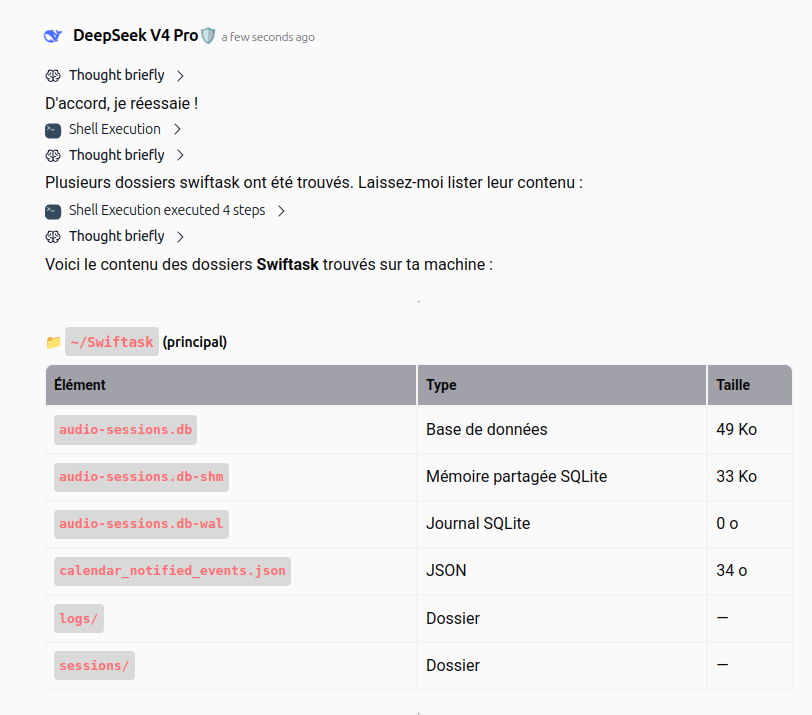Select audio-sessions.db-shm file name
This screenshot has width=812, height=715.
[141, 477]
